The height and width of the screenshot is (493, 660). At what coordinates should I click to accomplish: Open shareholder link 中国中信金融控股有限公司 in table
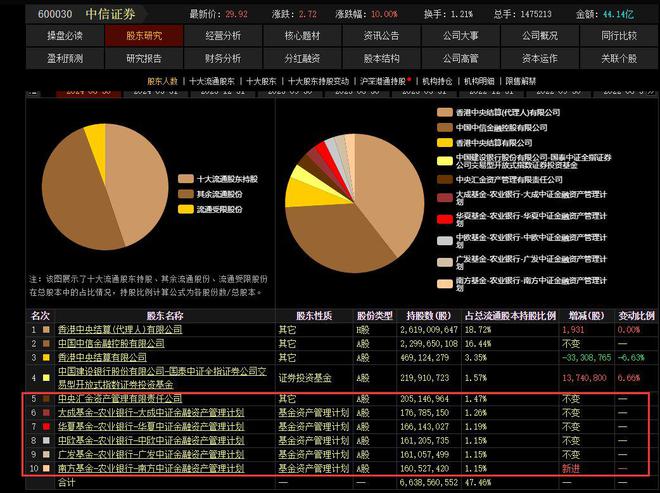(111, 343)
